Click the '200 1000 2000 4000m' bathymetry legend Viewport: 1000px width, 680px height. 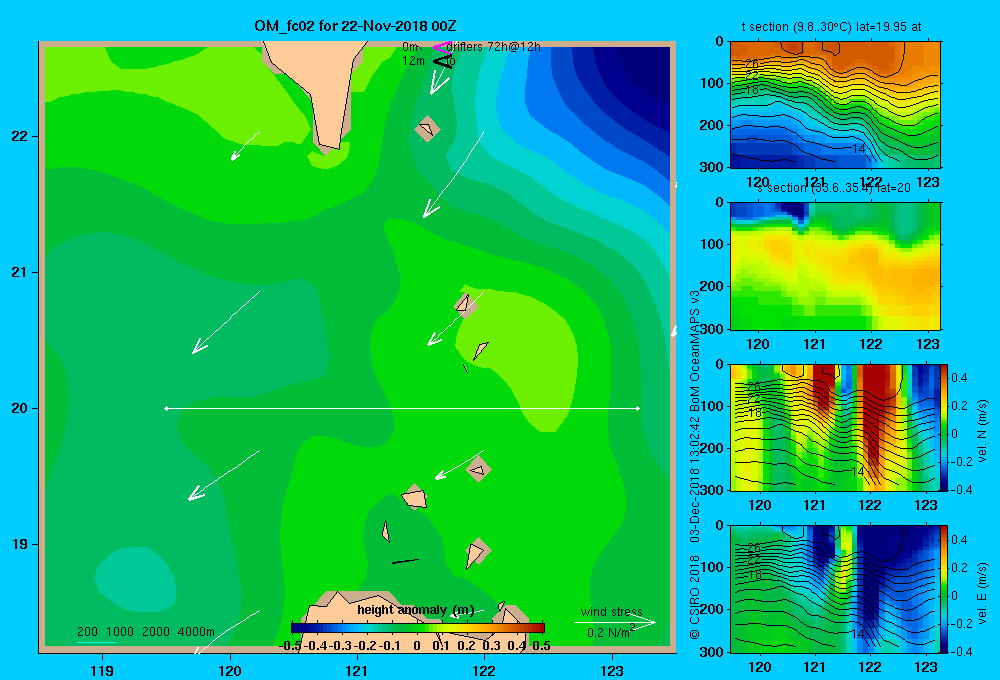coord(145,632)
